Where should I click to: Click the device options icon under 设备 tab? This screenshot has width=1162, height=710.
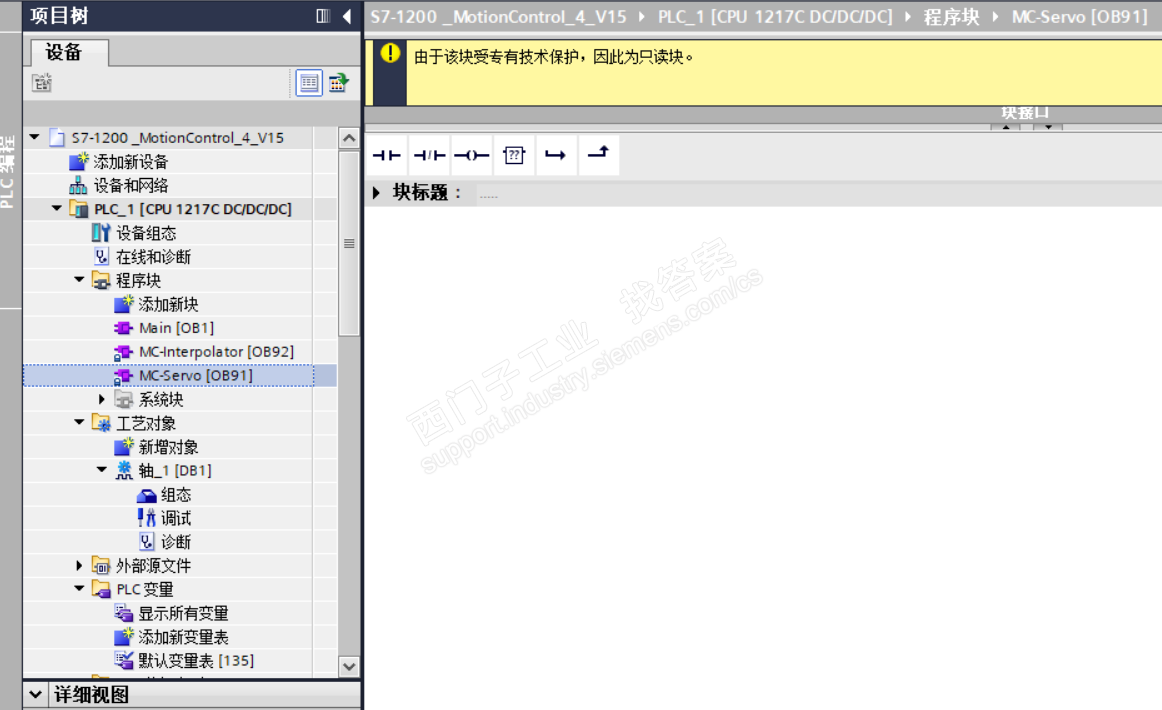click(x=42, y=82)
